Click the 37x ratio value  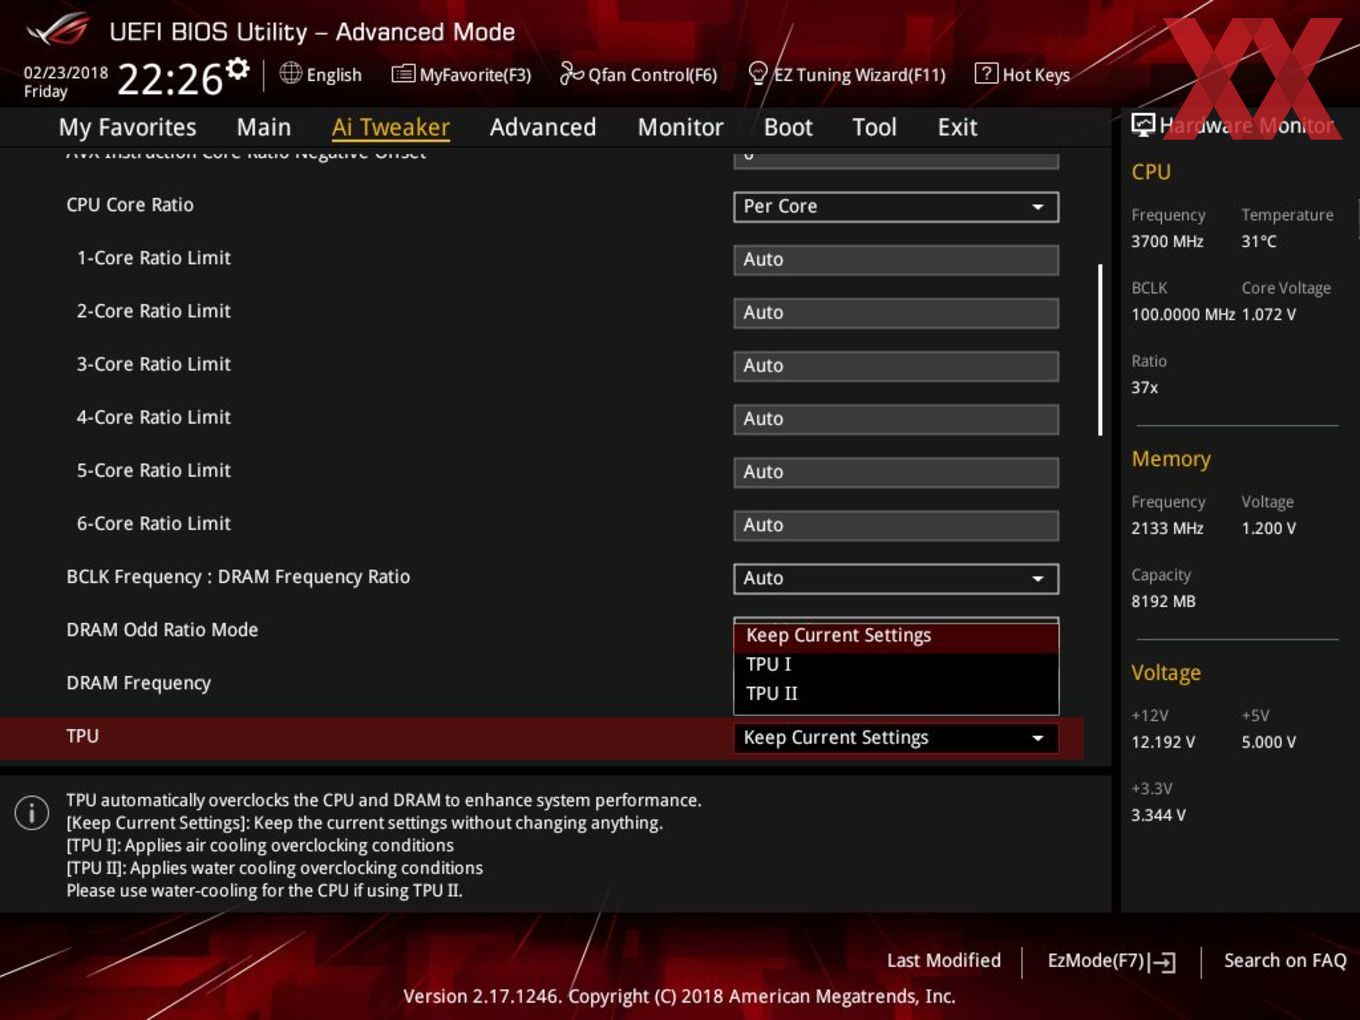[x=1145, y=387]
